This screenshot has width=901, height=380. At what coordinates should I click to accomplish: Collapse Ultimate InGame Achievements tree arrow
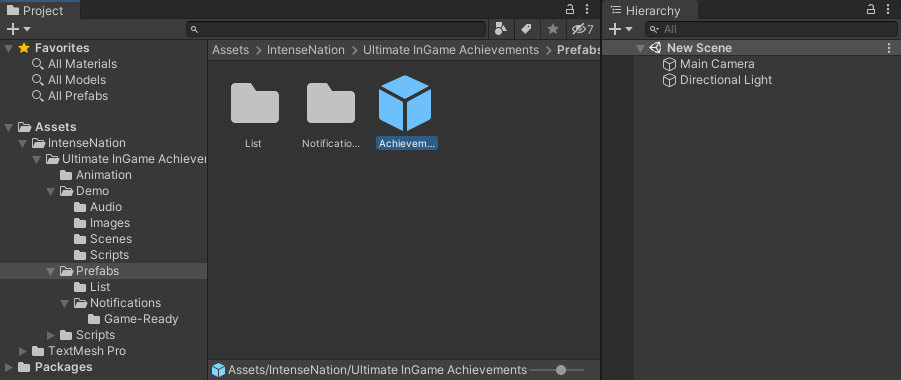pyautogui.click(x=36, y=159)
